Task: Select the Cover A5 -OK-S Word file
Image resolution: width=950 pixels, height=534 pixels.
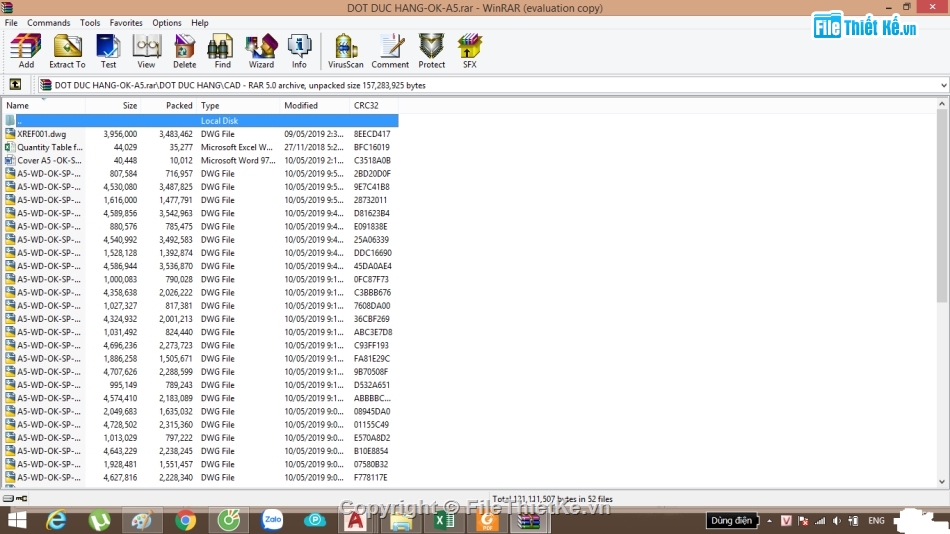Action: pyautogui.click(x=201, y=161)
